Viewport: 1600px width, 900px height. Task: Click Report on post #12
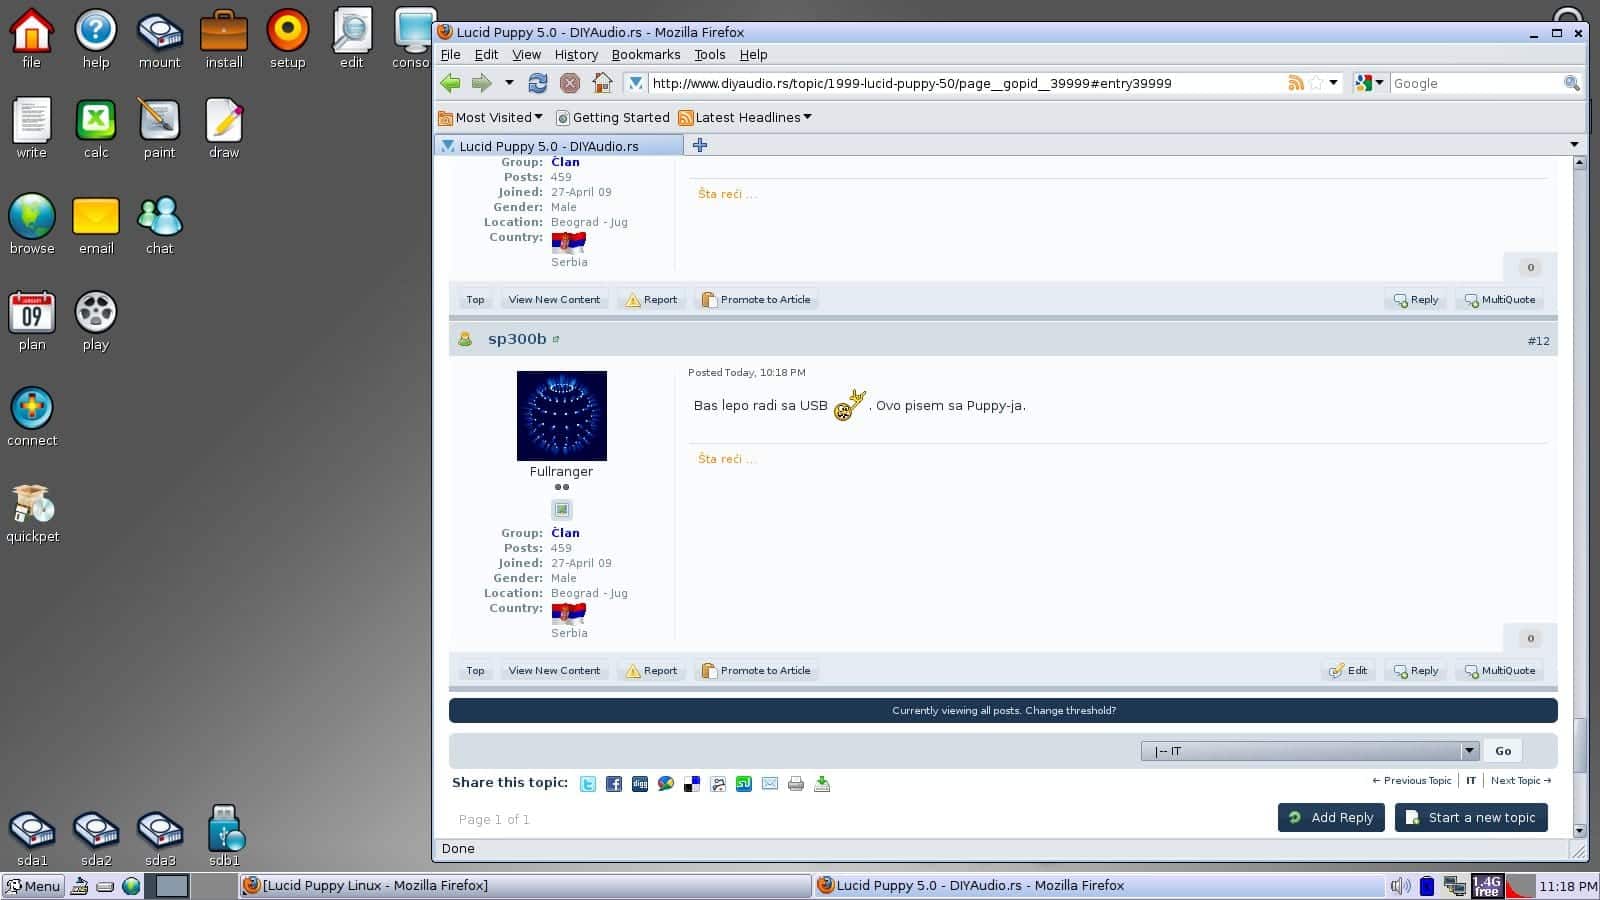[x=652, y=671]
